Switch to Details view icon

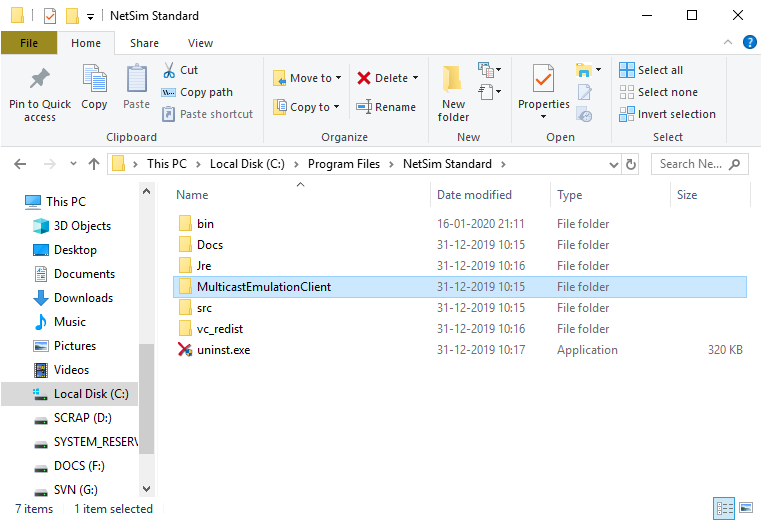click(724, 508)
